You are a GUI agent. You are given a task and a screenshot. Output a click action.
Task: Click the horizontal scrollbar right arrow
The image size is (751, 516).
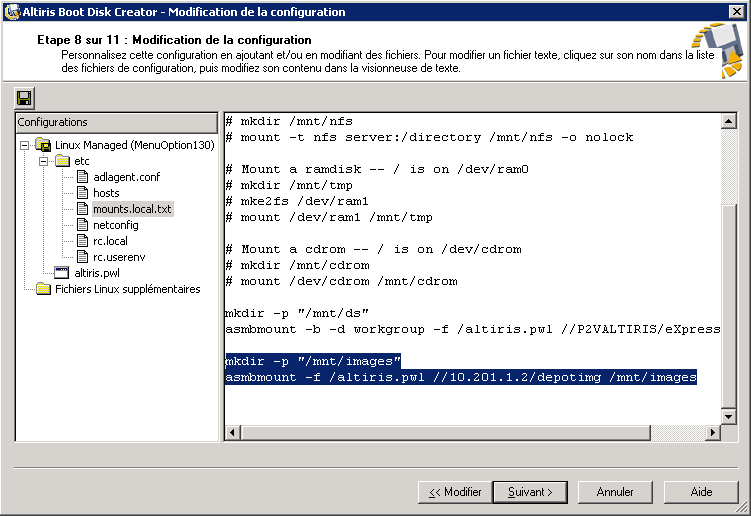(713, 433)
